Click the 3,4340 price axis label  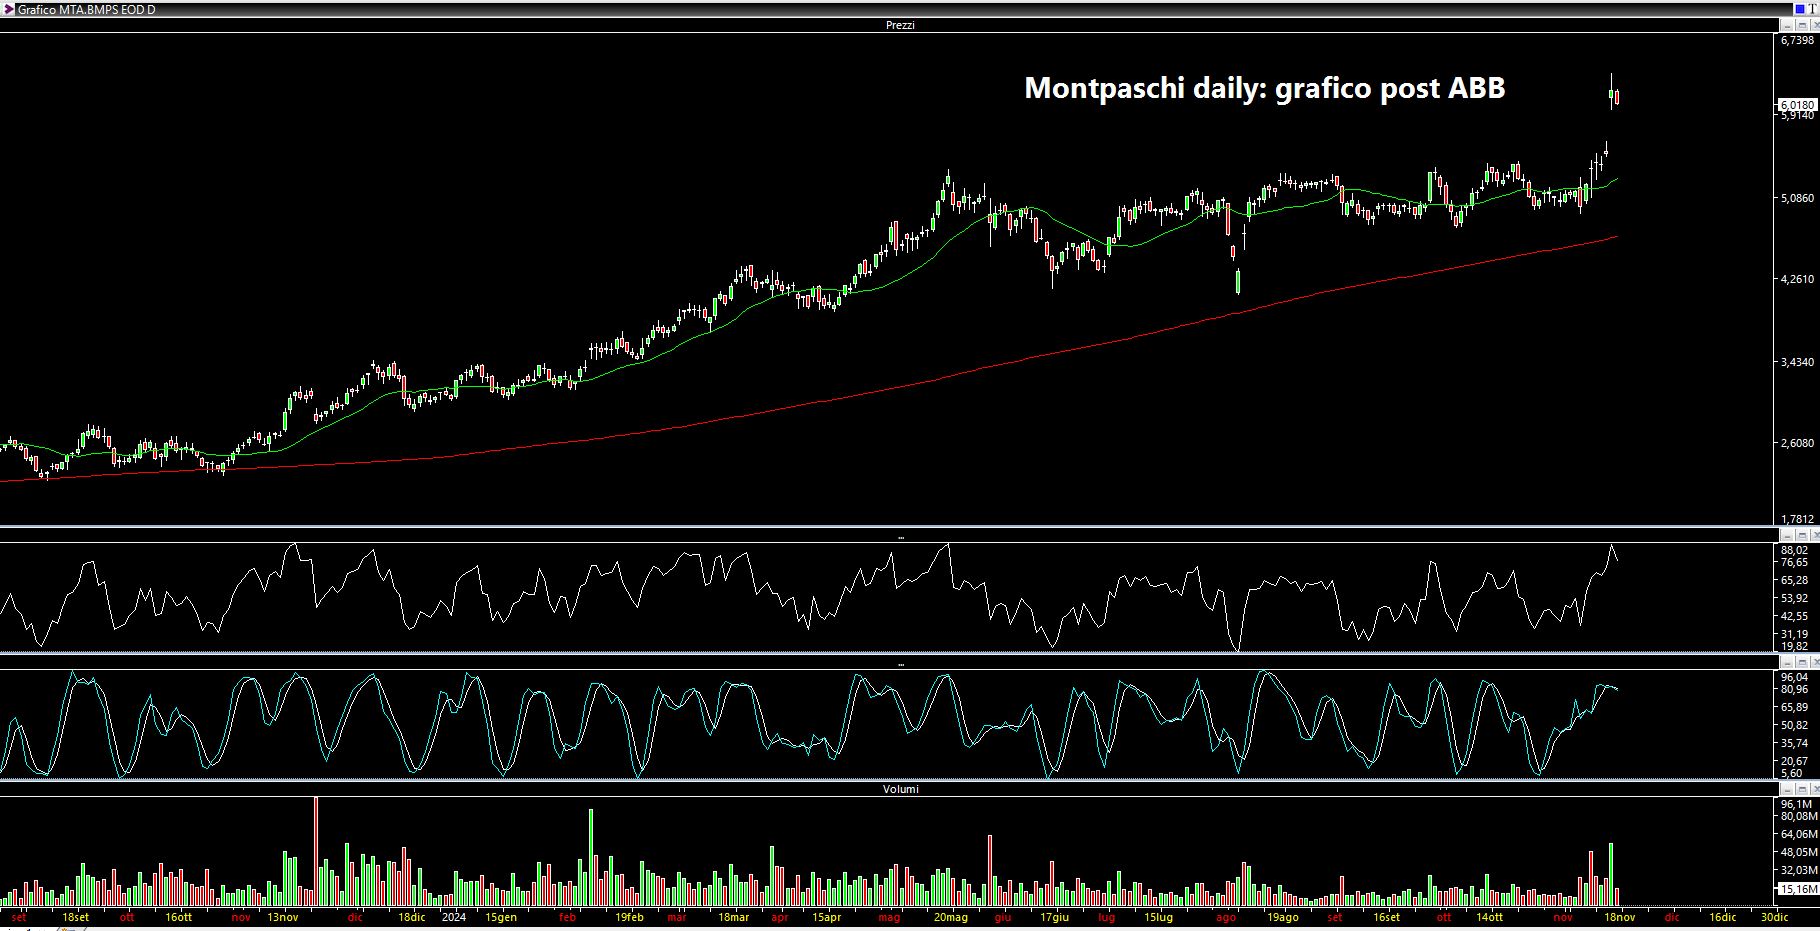[x=1797, y=362]
